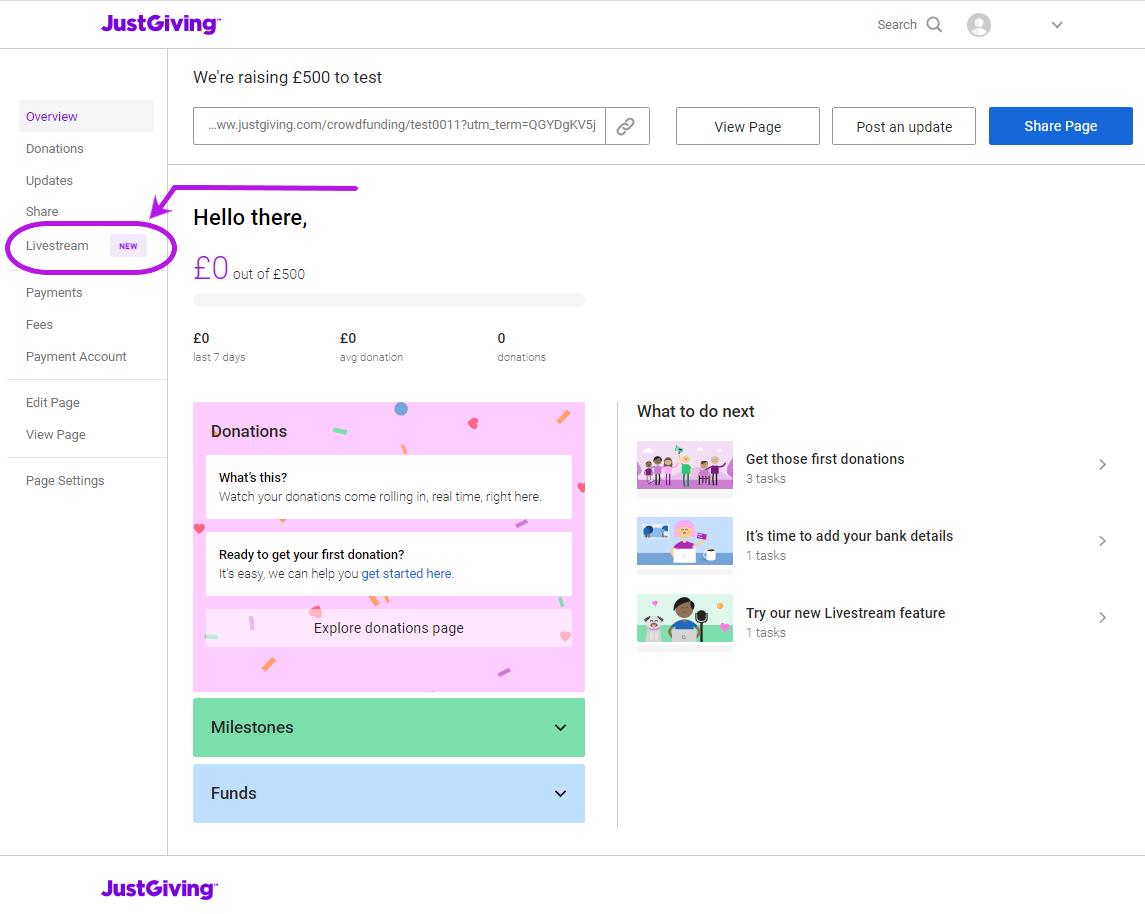Open Fees in the sidebar
Screen dimensions: 1145x914
pos(39,325)
